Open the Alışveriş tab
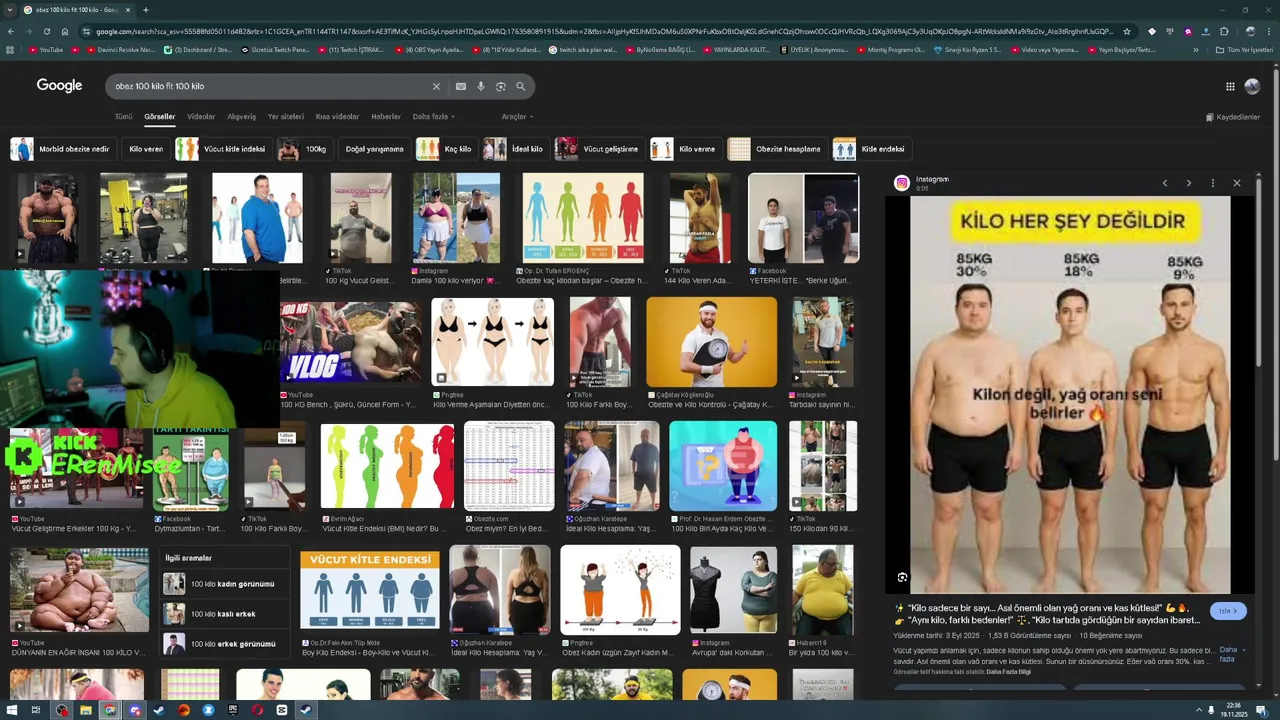 (x=241, y=117)
